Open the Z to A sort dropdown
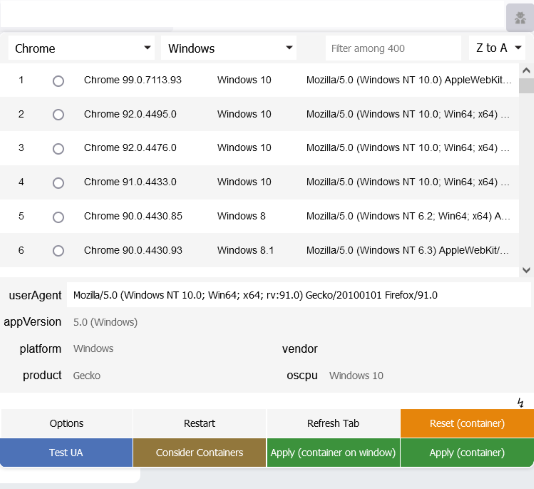This screenshot has width=534, height=489. coord(497,48)
